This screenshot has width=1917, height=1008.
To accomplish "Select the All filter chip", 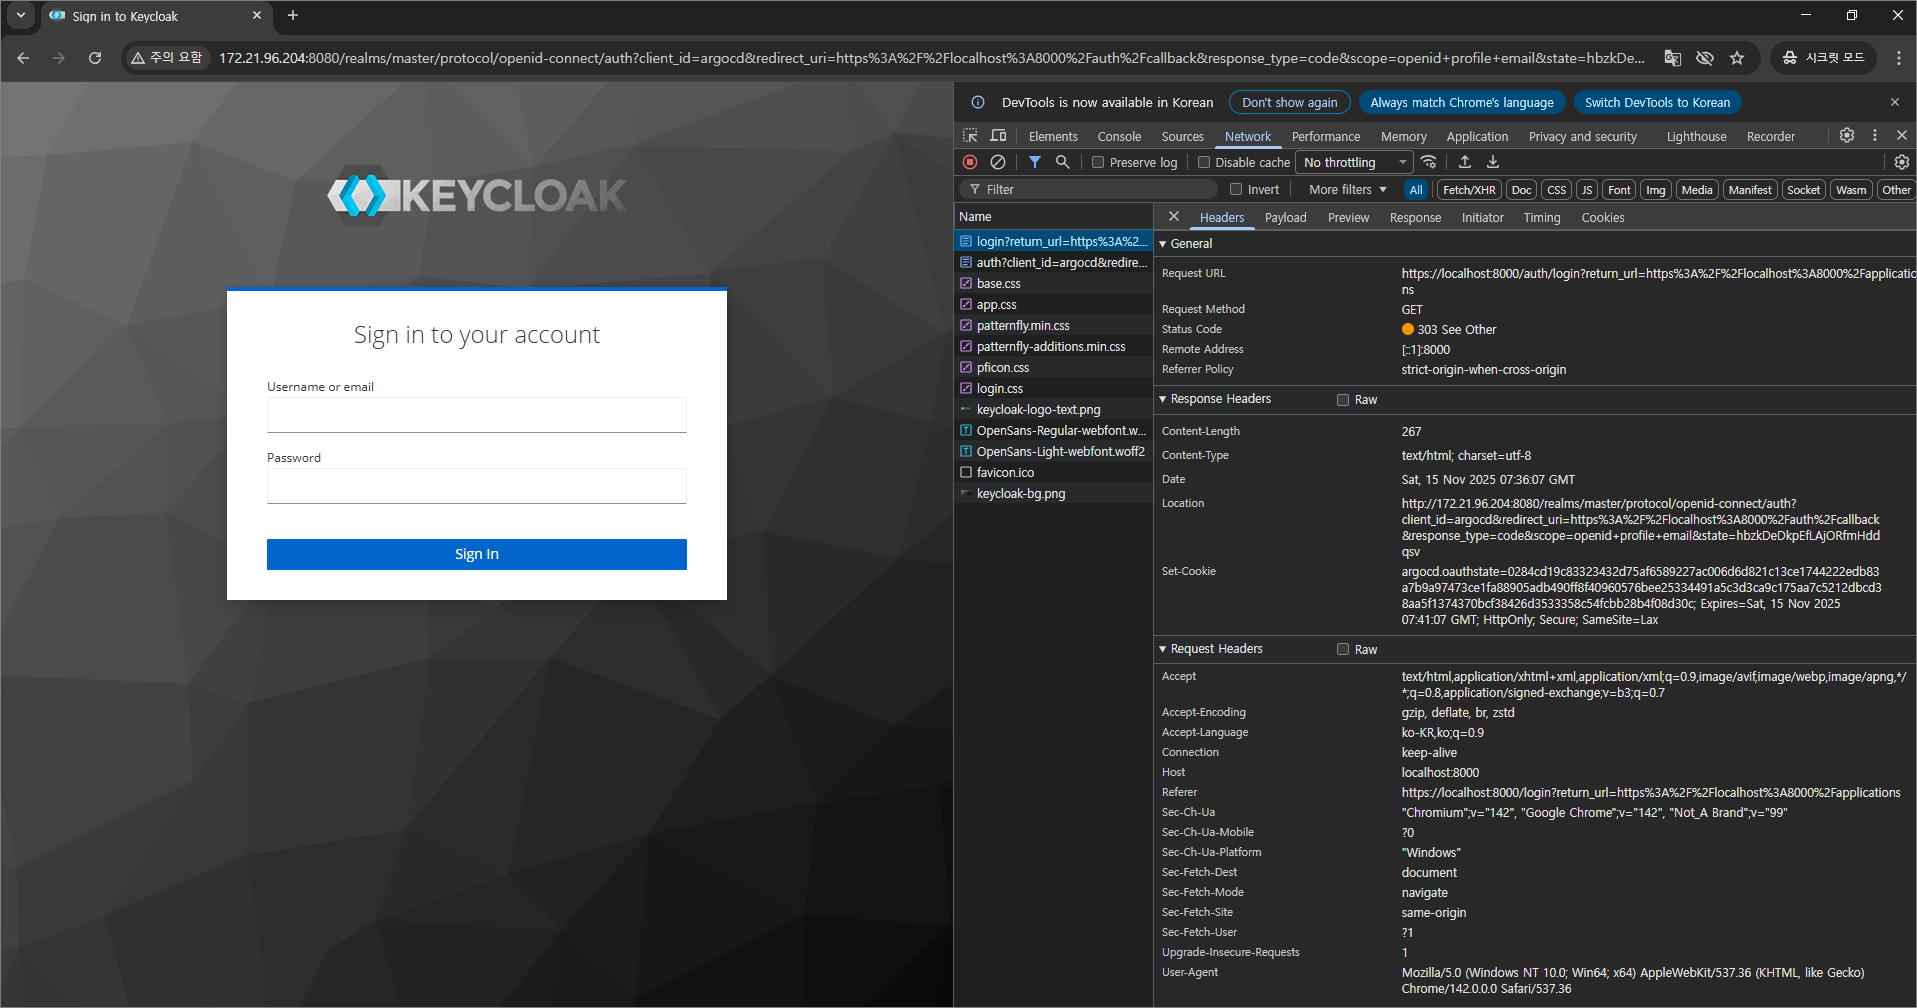I will tap(1416, 190).
